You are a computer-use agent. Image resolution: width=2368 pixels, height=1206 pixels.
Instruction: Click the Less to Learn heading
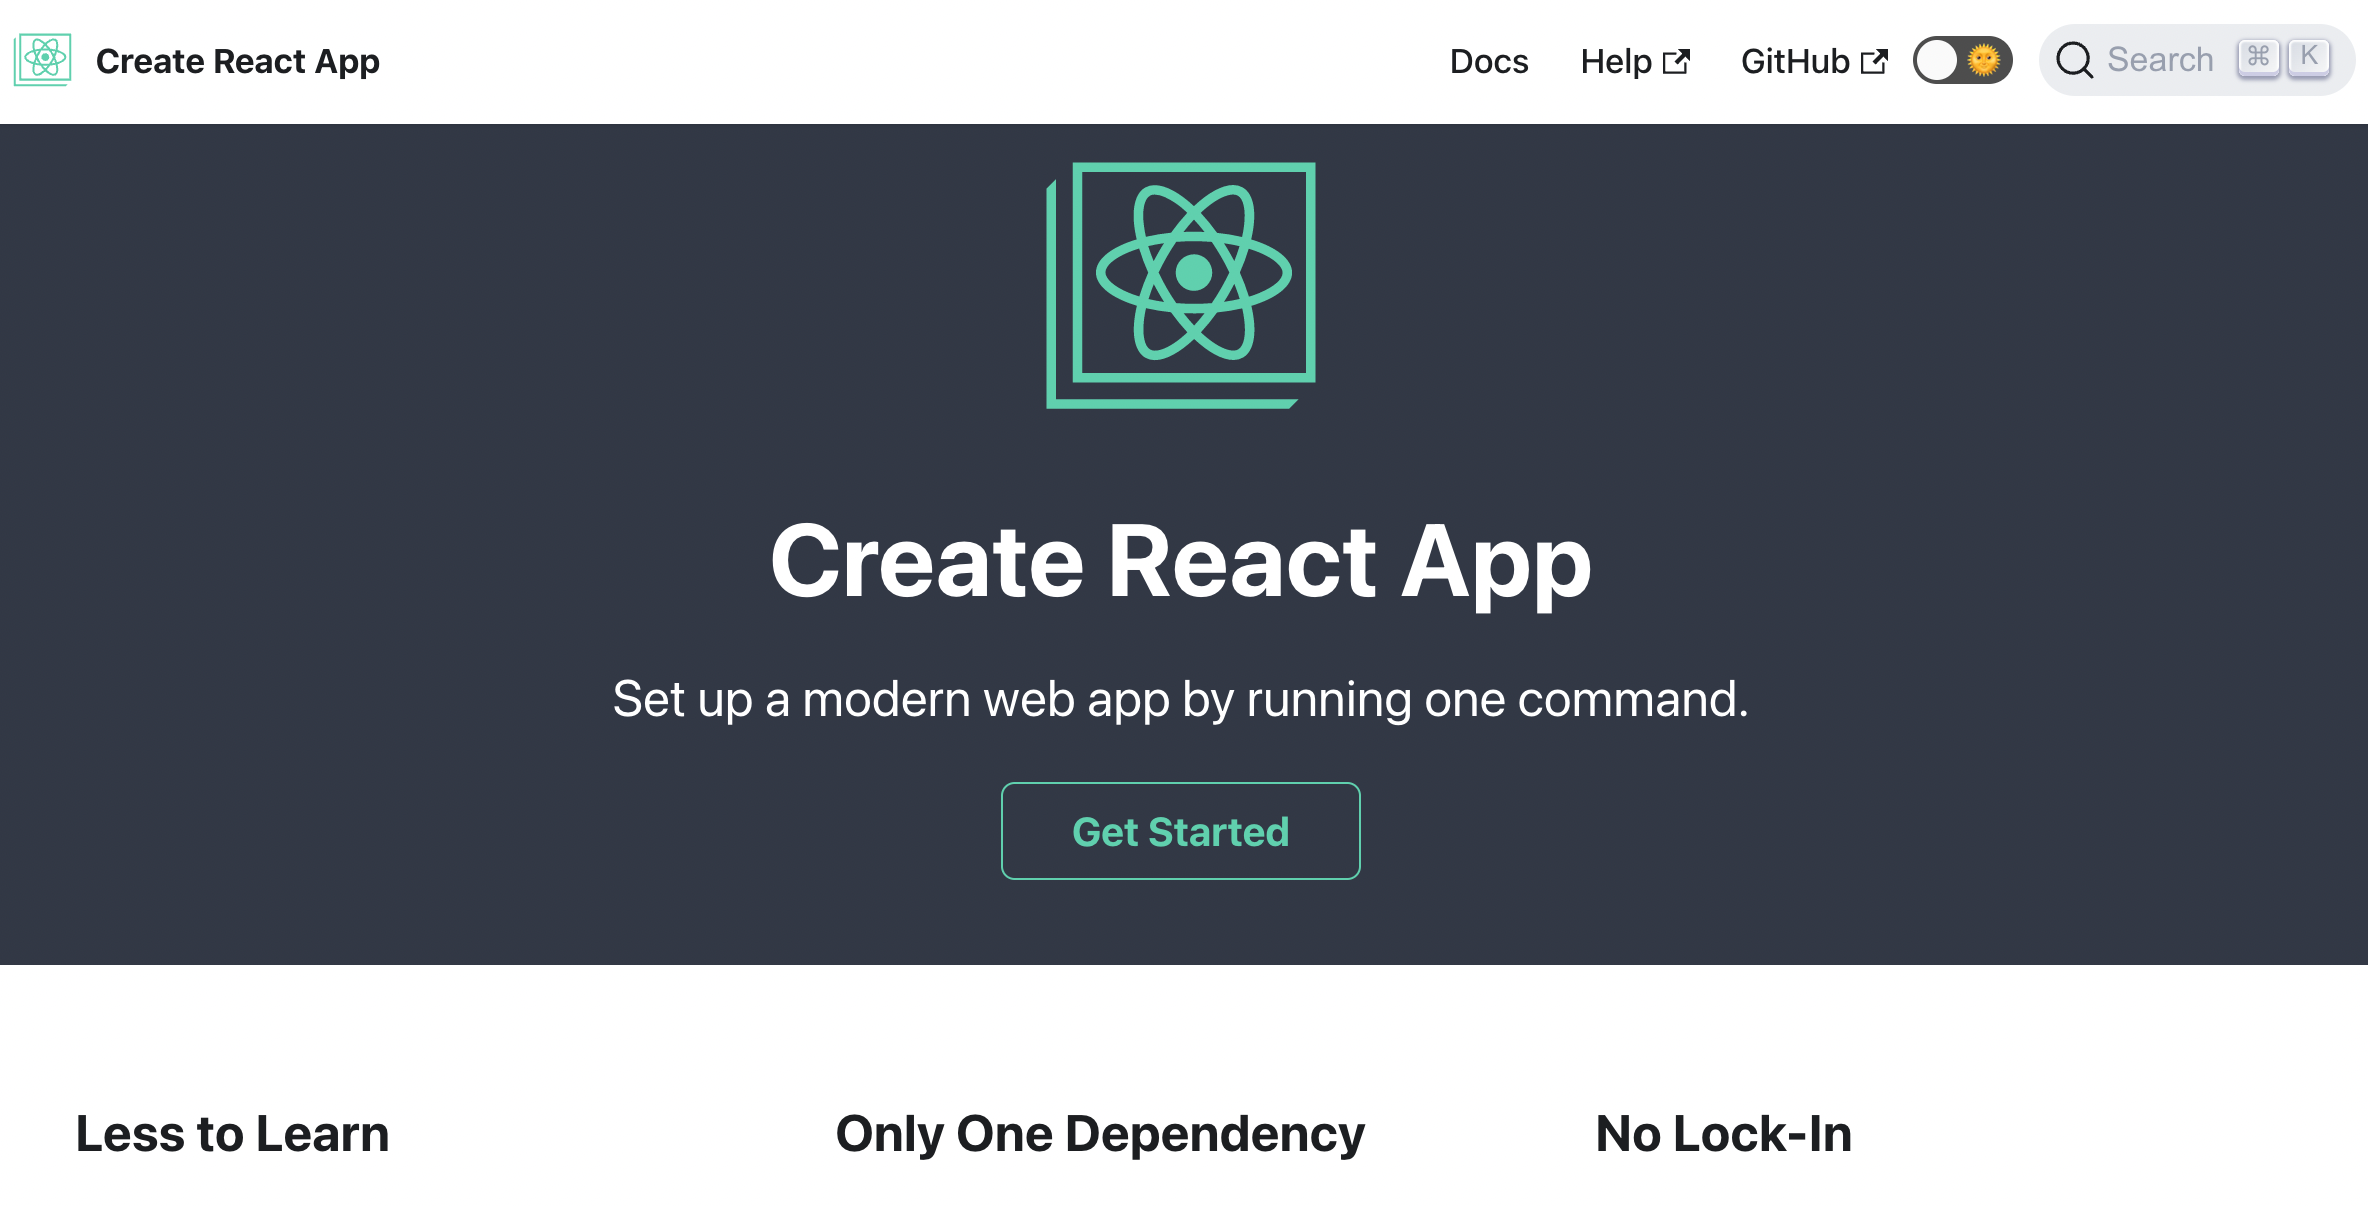pyautogui.click(x=232, y=1134)
